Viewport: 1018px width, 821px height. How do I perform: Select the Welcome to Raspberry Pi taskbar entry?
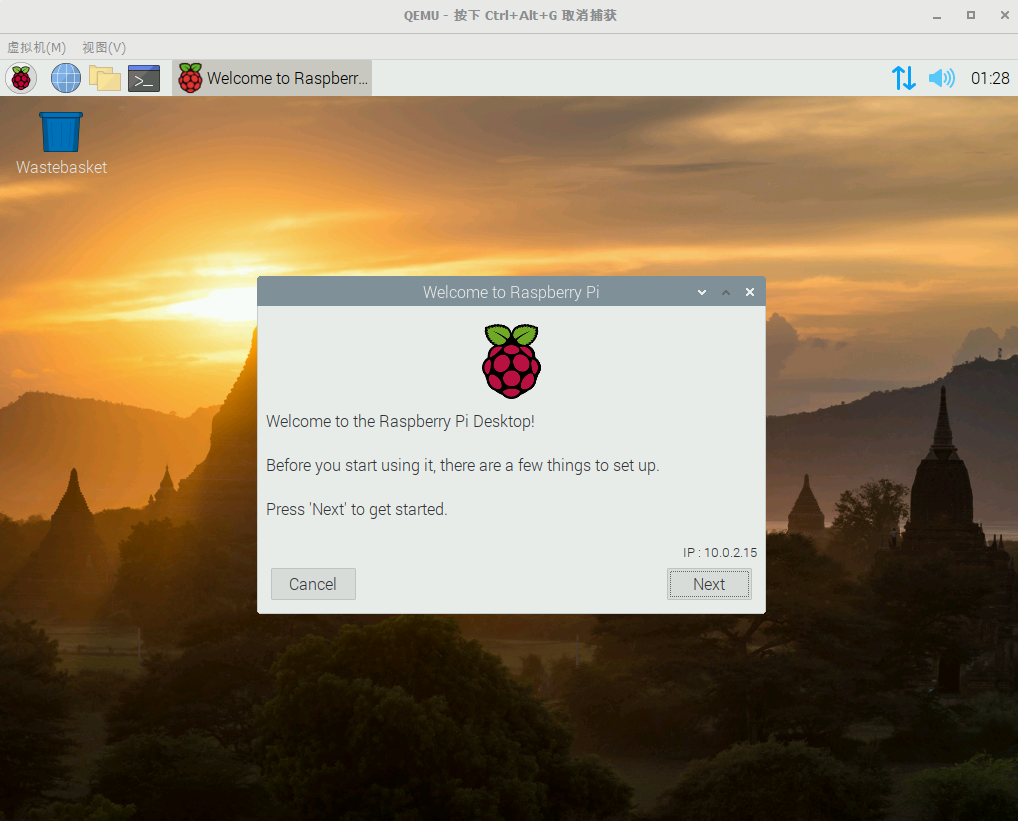272,79
